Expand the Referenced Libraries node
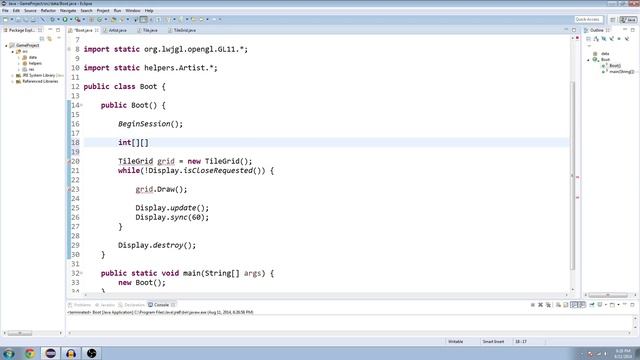640x360 pixels. coord(13,82)
